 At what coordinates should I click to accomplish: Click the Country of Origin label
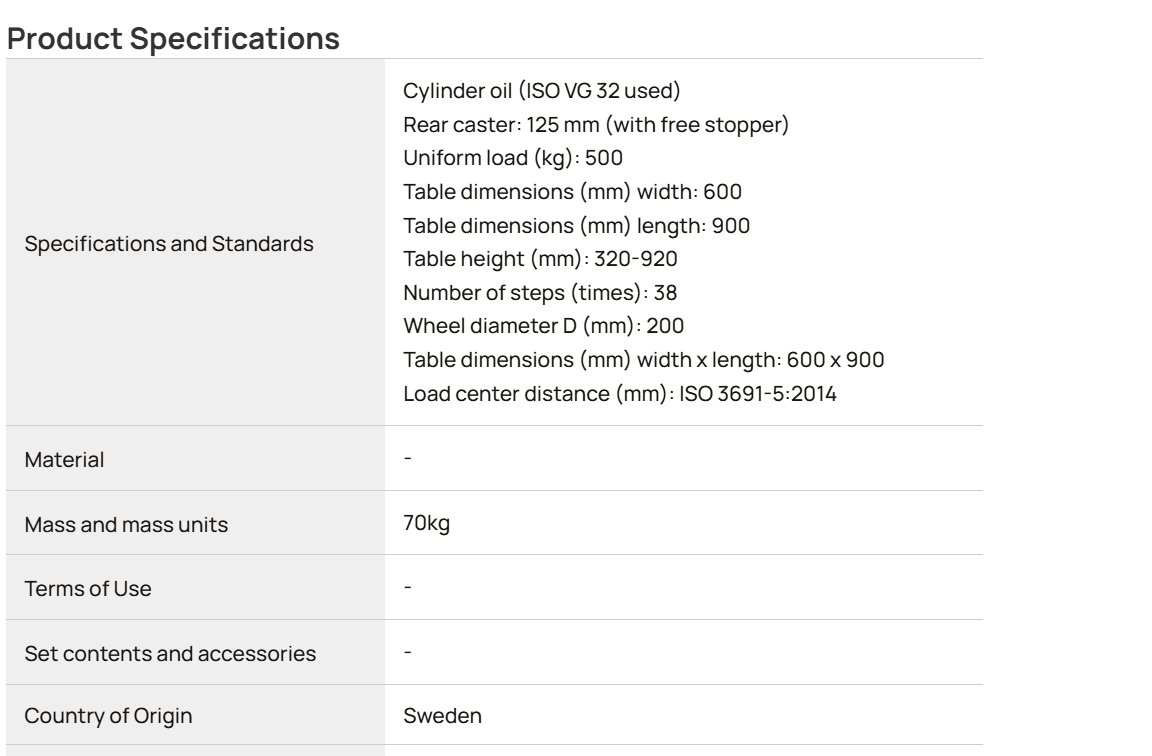point(108,716)
